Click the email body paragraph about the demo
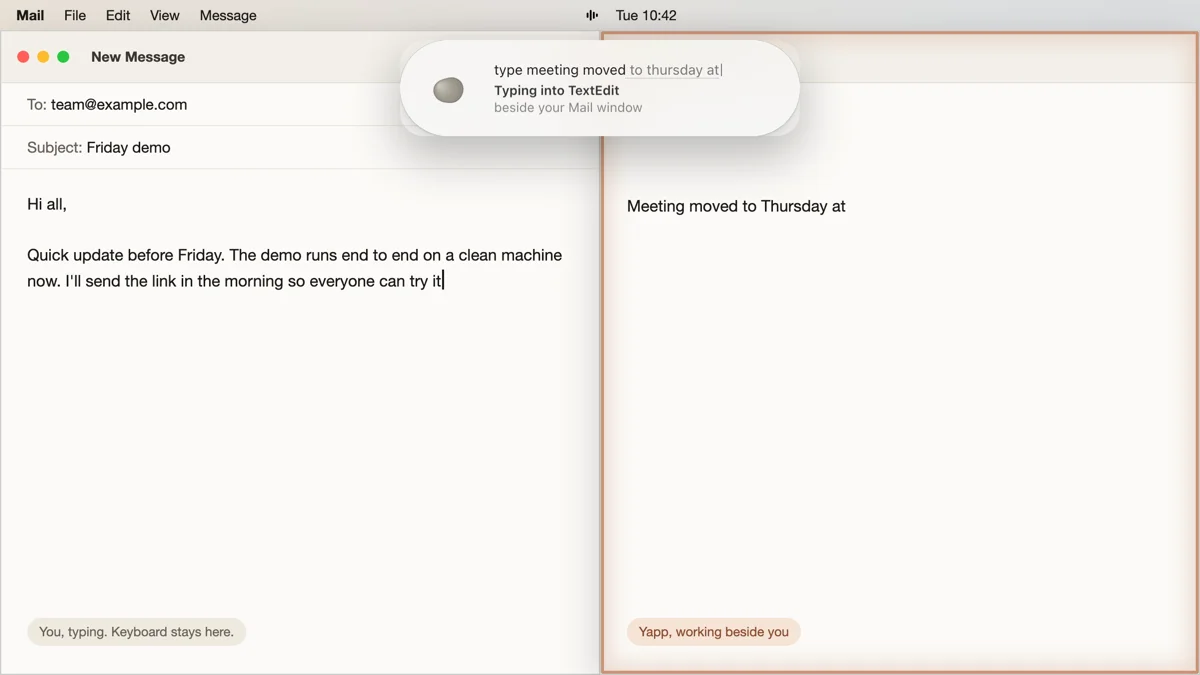This screenshot has height=675, width=1200. (295, 268)
